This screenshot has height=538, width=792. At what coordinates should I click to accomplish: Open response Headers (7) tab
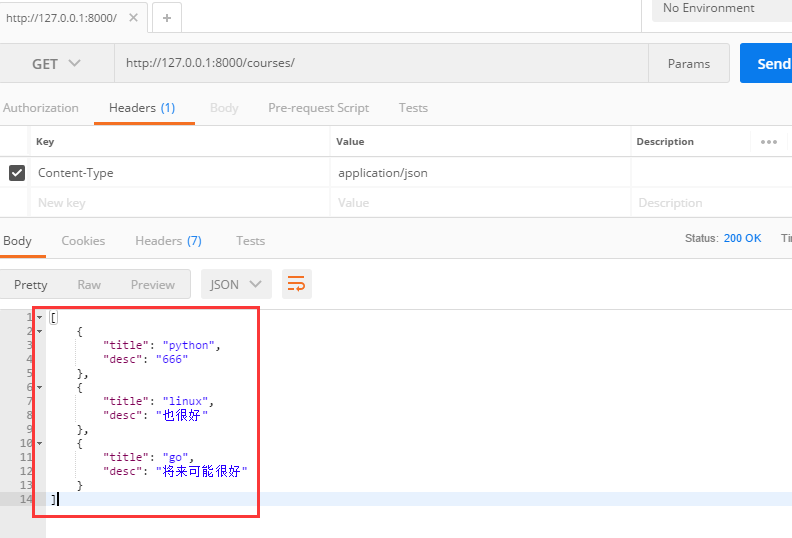168,241
